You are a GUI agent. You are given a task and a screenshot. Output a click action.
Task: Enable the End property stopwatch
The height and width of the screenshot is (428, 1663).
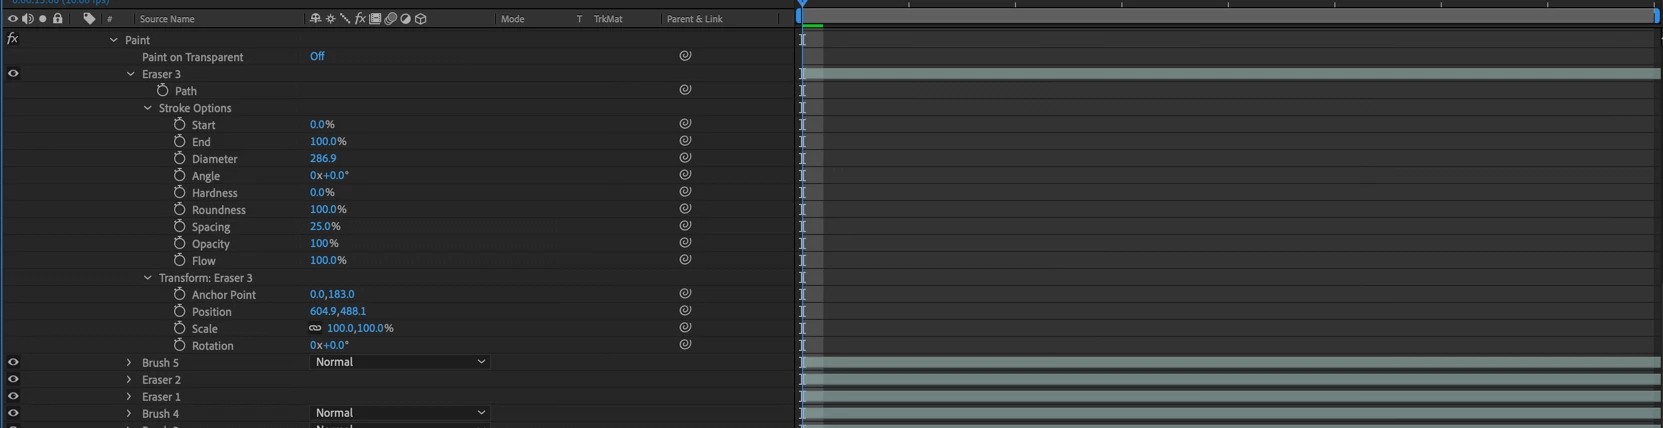[179, 141]
